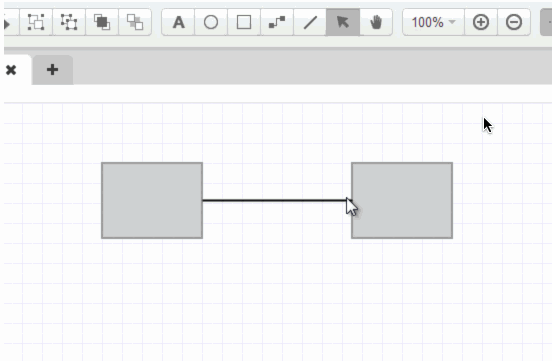Open the 100% zoom level dropdown
This screenshot has width=552, height=361.
point(433,22)
